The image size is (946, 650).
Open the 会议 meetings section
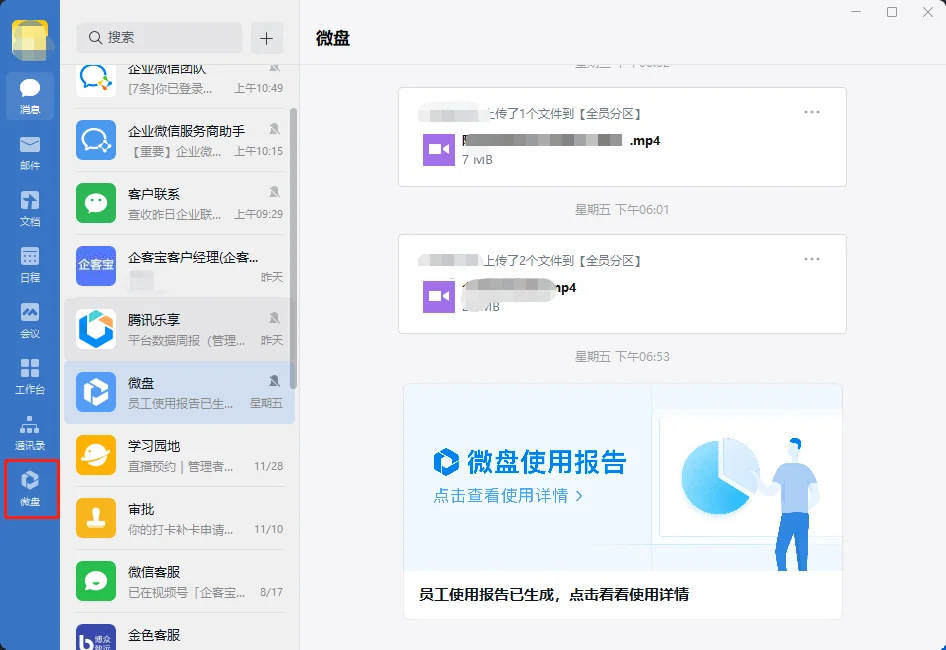click(30, 320)
